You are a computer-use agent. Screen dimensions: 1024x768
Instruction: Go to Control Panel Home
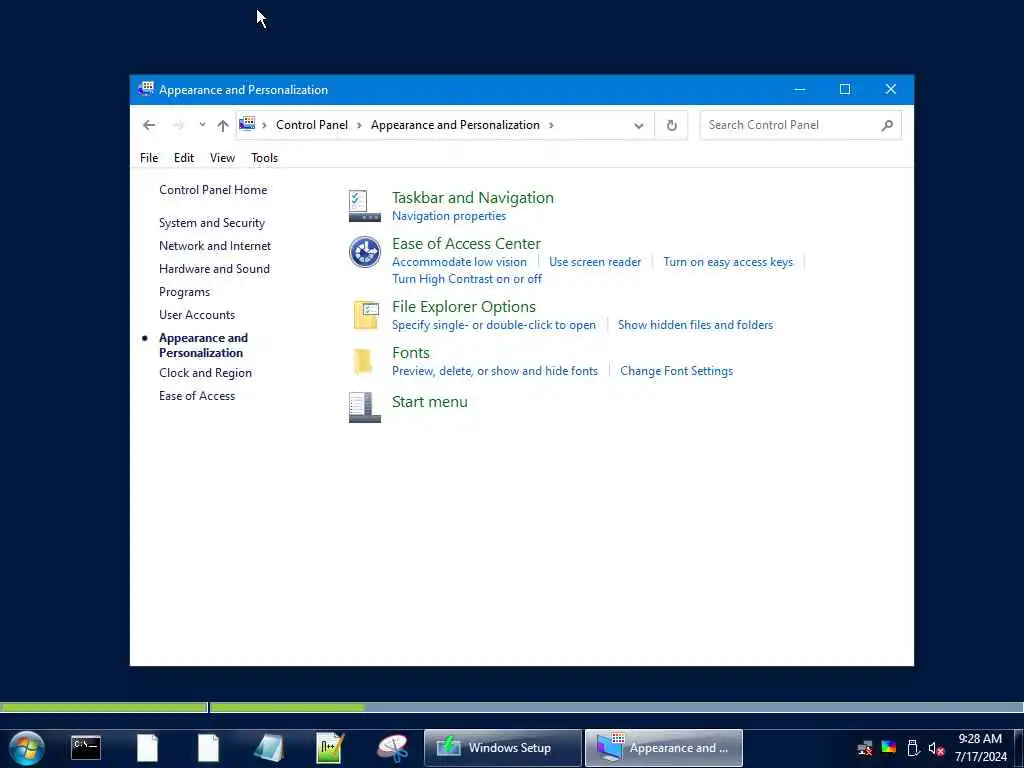click(x=213, y=189)
